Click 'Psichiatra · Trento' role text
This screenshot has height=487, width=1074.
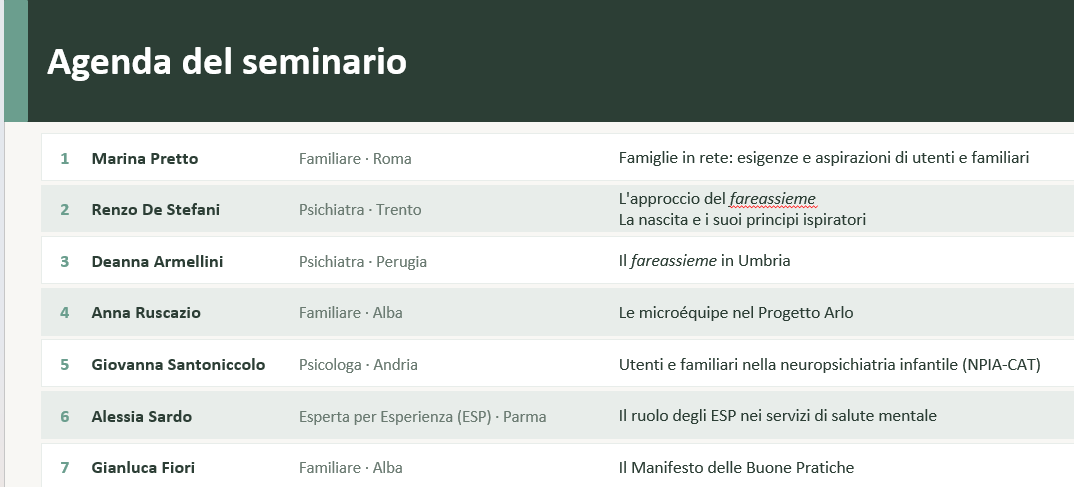pos(360,210)
